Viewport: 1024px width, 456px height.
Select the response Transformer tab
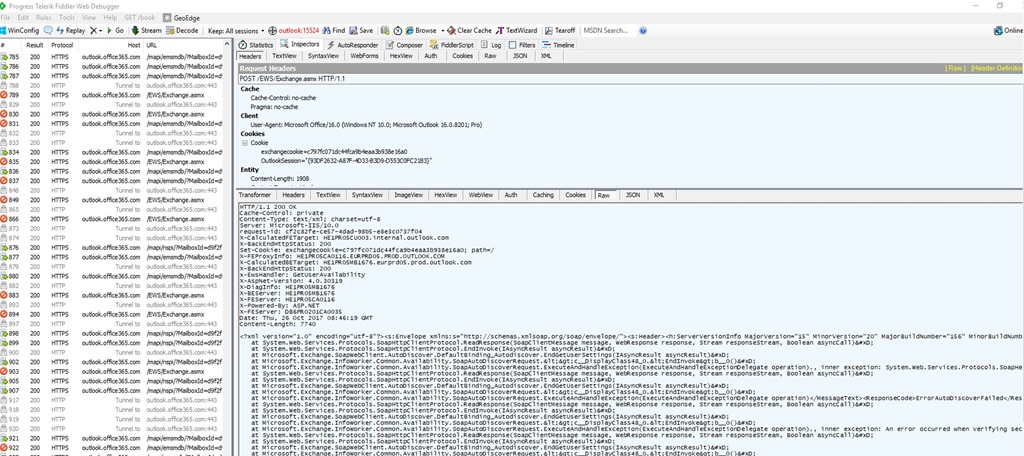coord(255,195)
